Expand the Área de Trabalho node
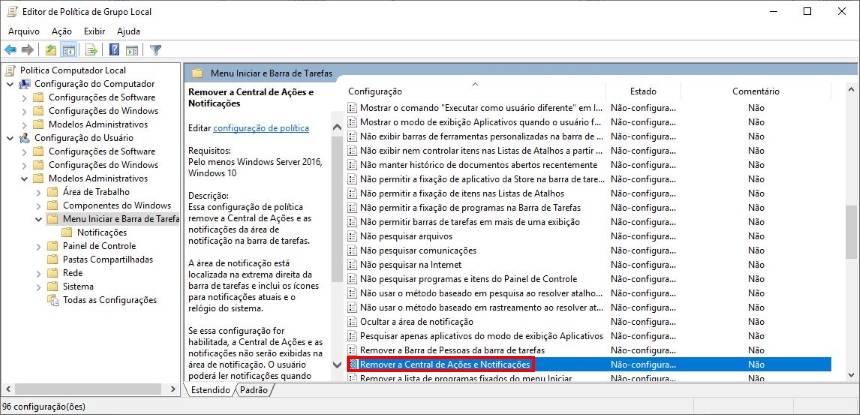 (x=38, y=192)
